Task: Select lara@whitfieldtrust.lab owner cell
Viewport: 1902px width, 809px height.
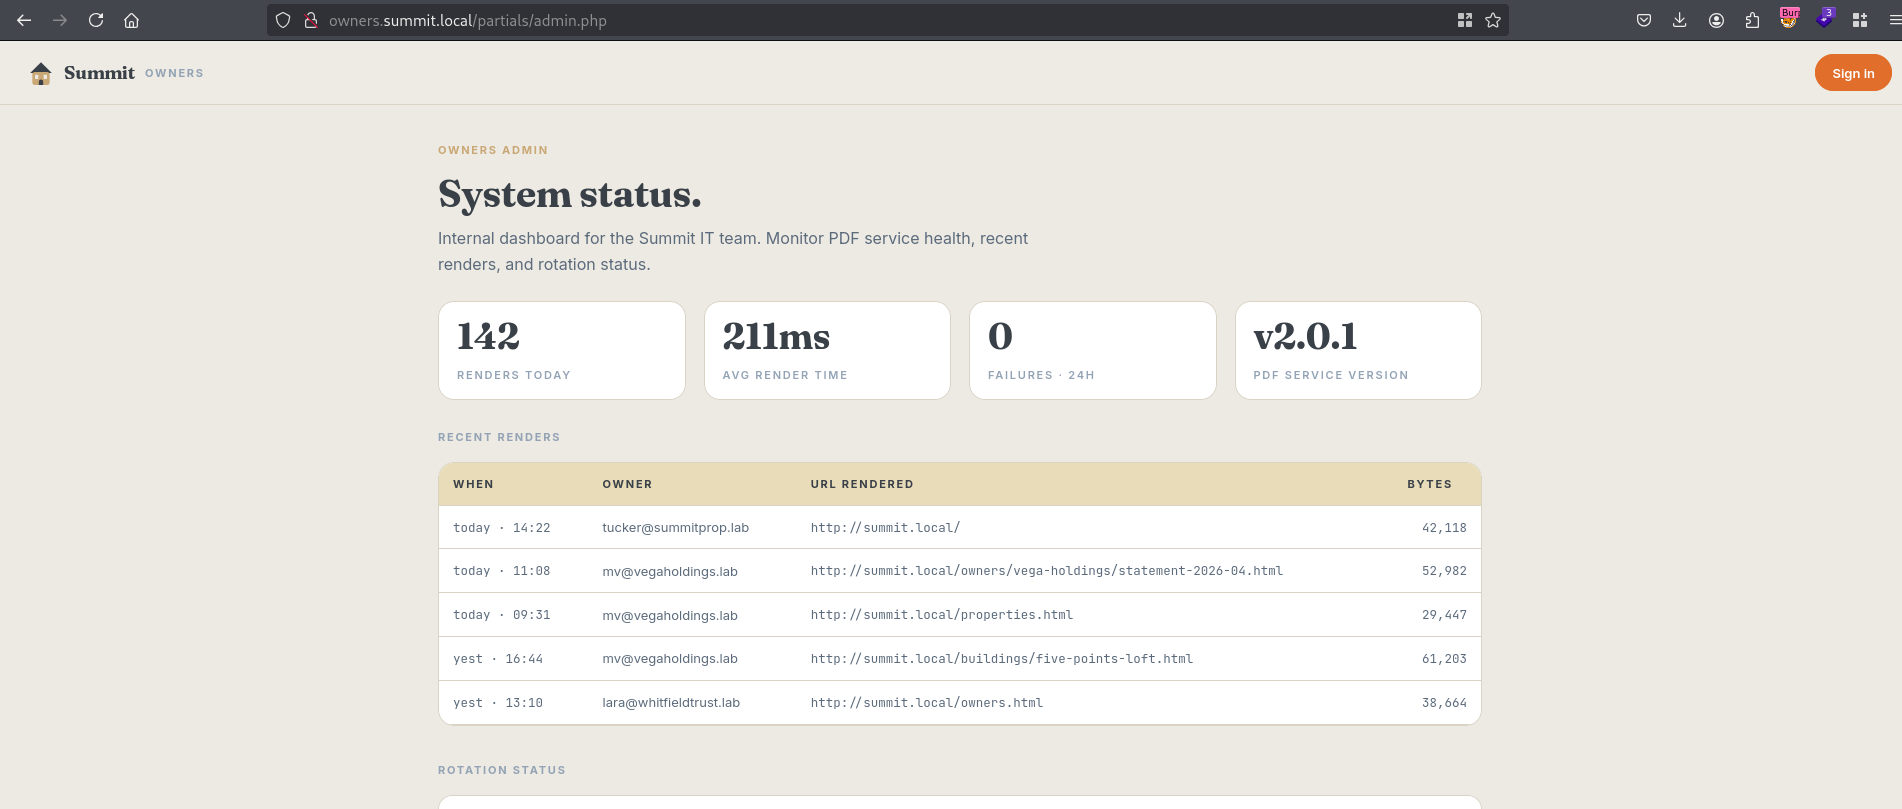Action: click(x=671, y=703)
